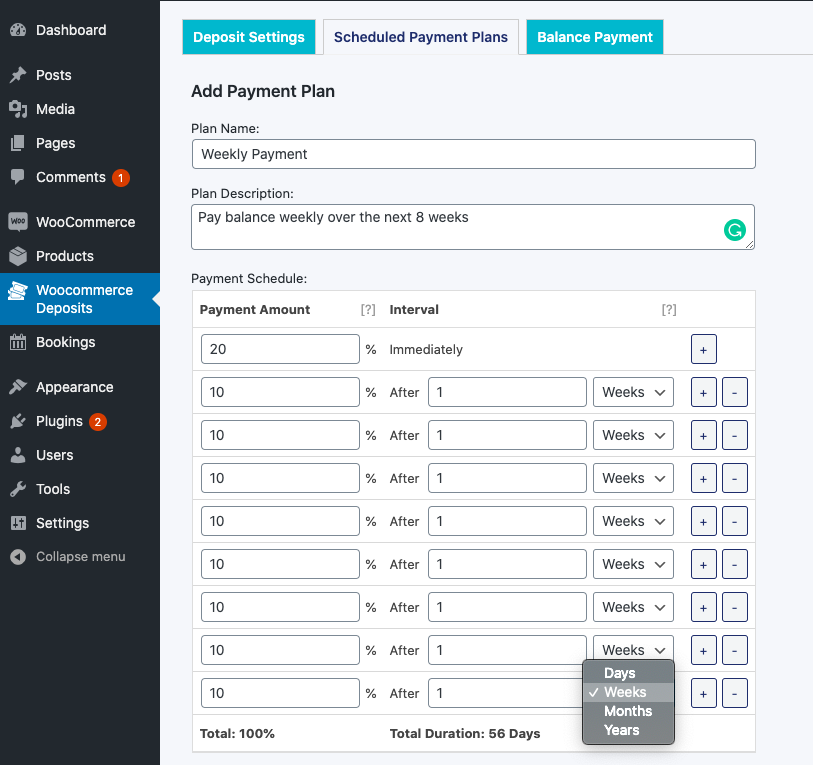Click the Plan Description resize handle

(749, 244)
